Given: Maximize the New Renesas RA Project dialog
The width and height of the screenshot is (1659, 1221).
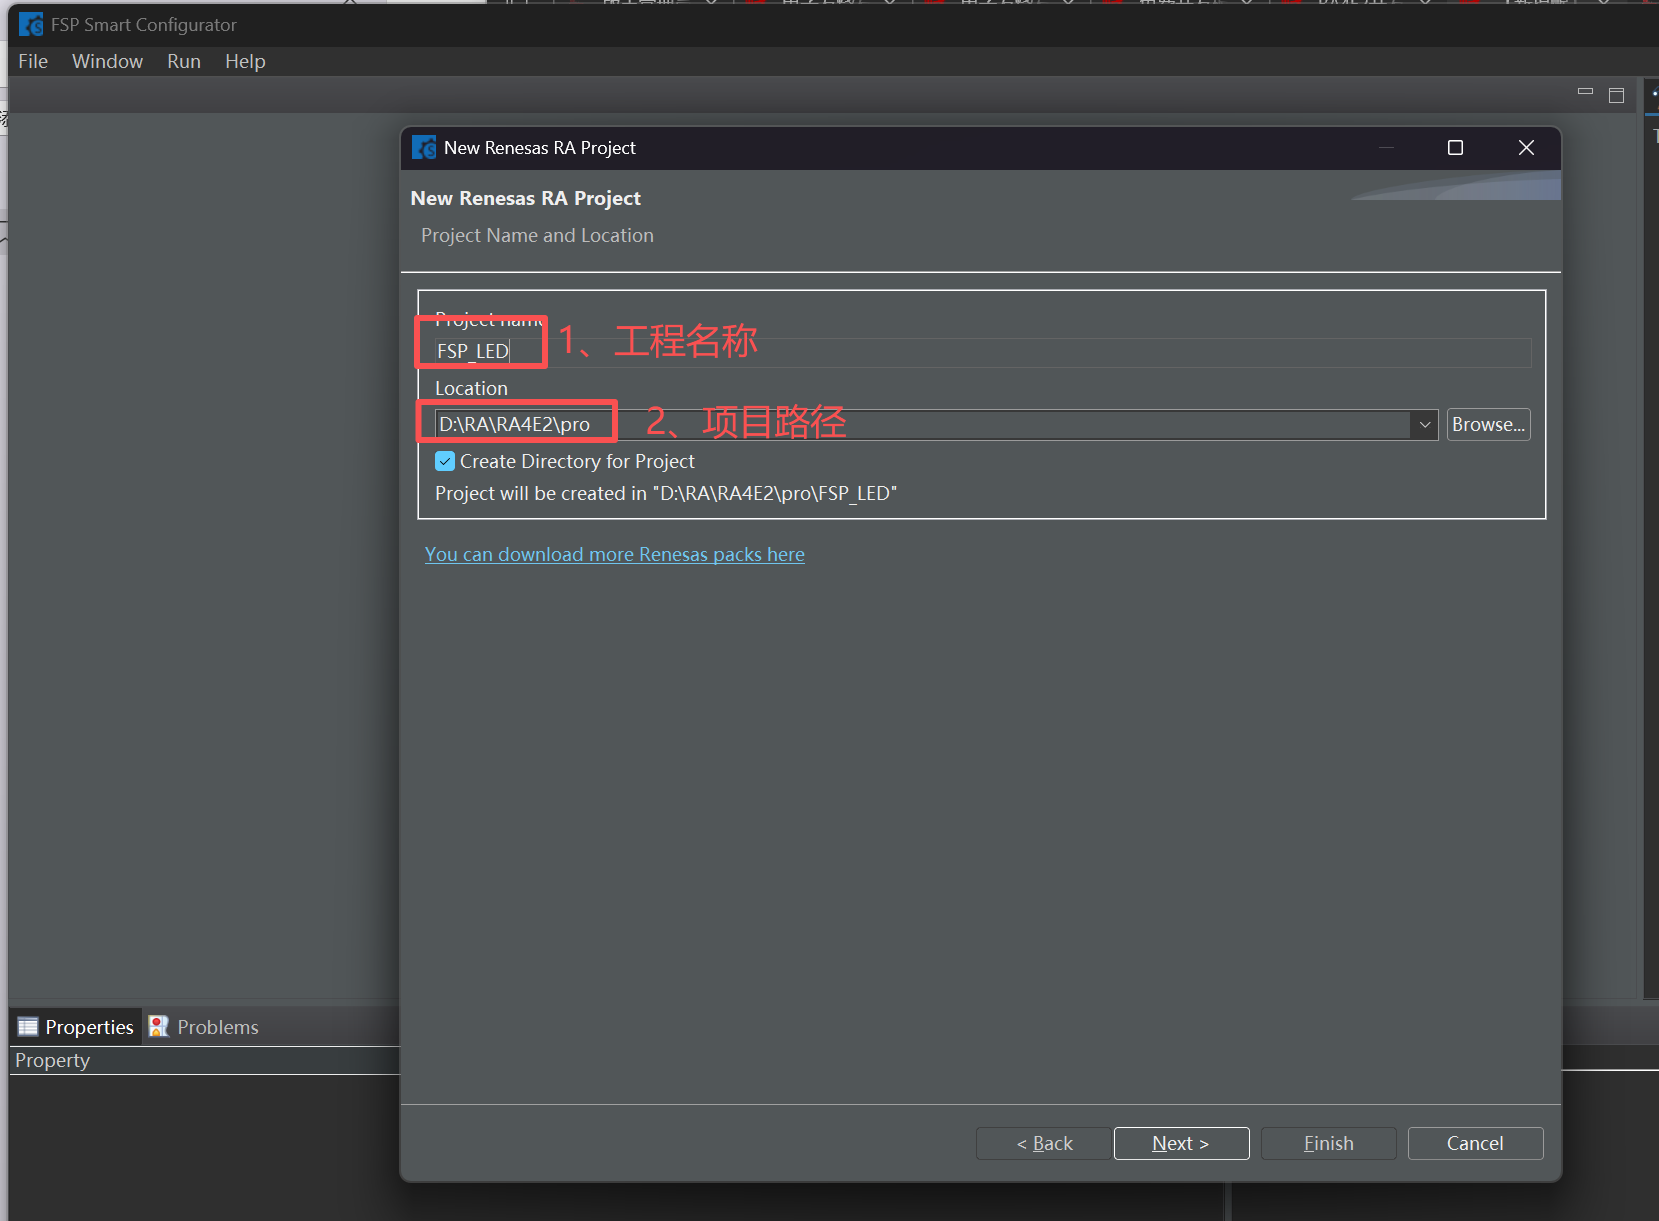Looking at the screenshot, I should pos(1455,148).
